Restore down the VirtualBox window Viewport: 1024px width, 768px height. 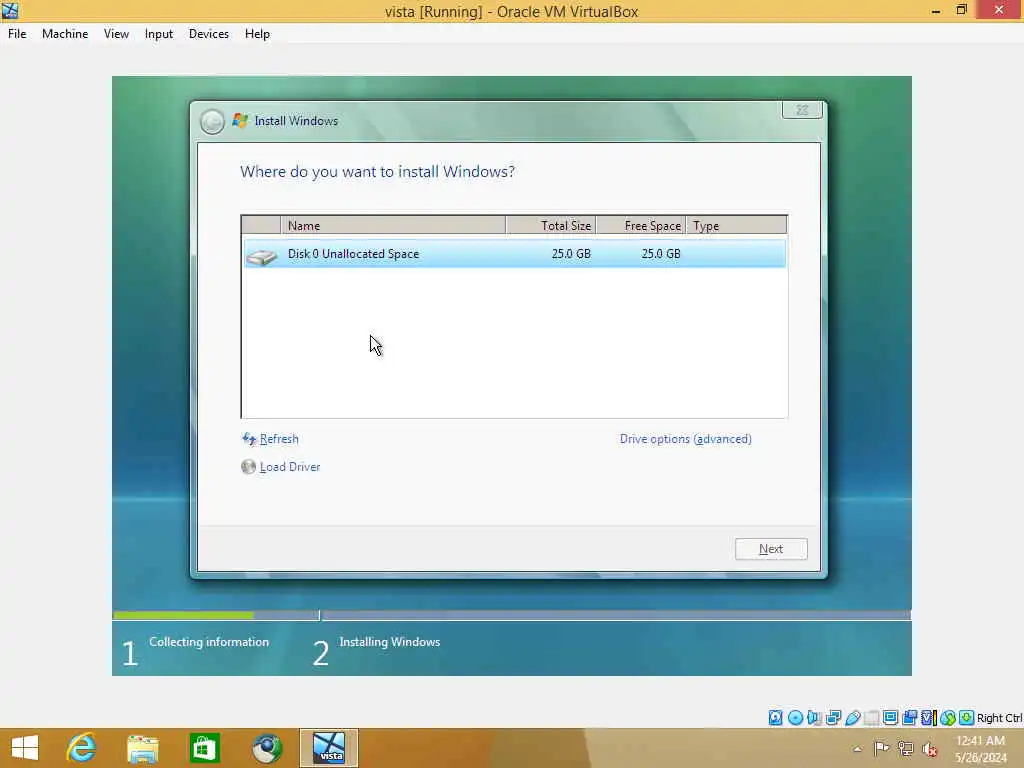point(961,10)
